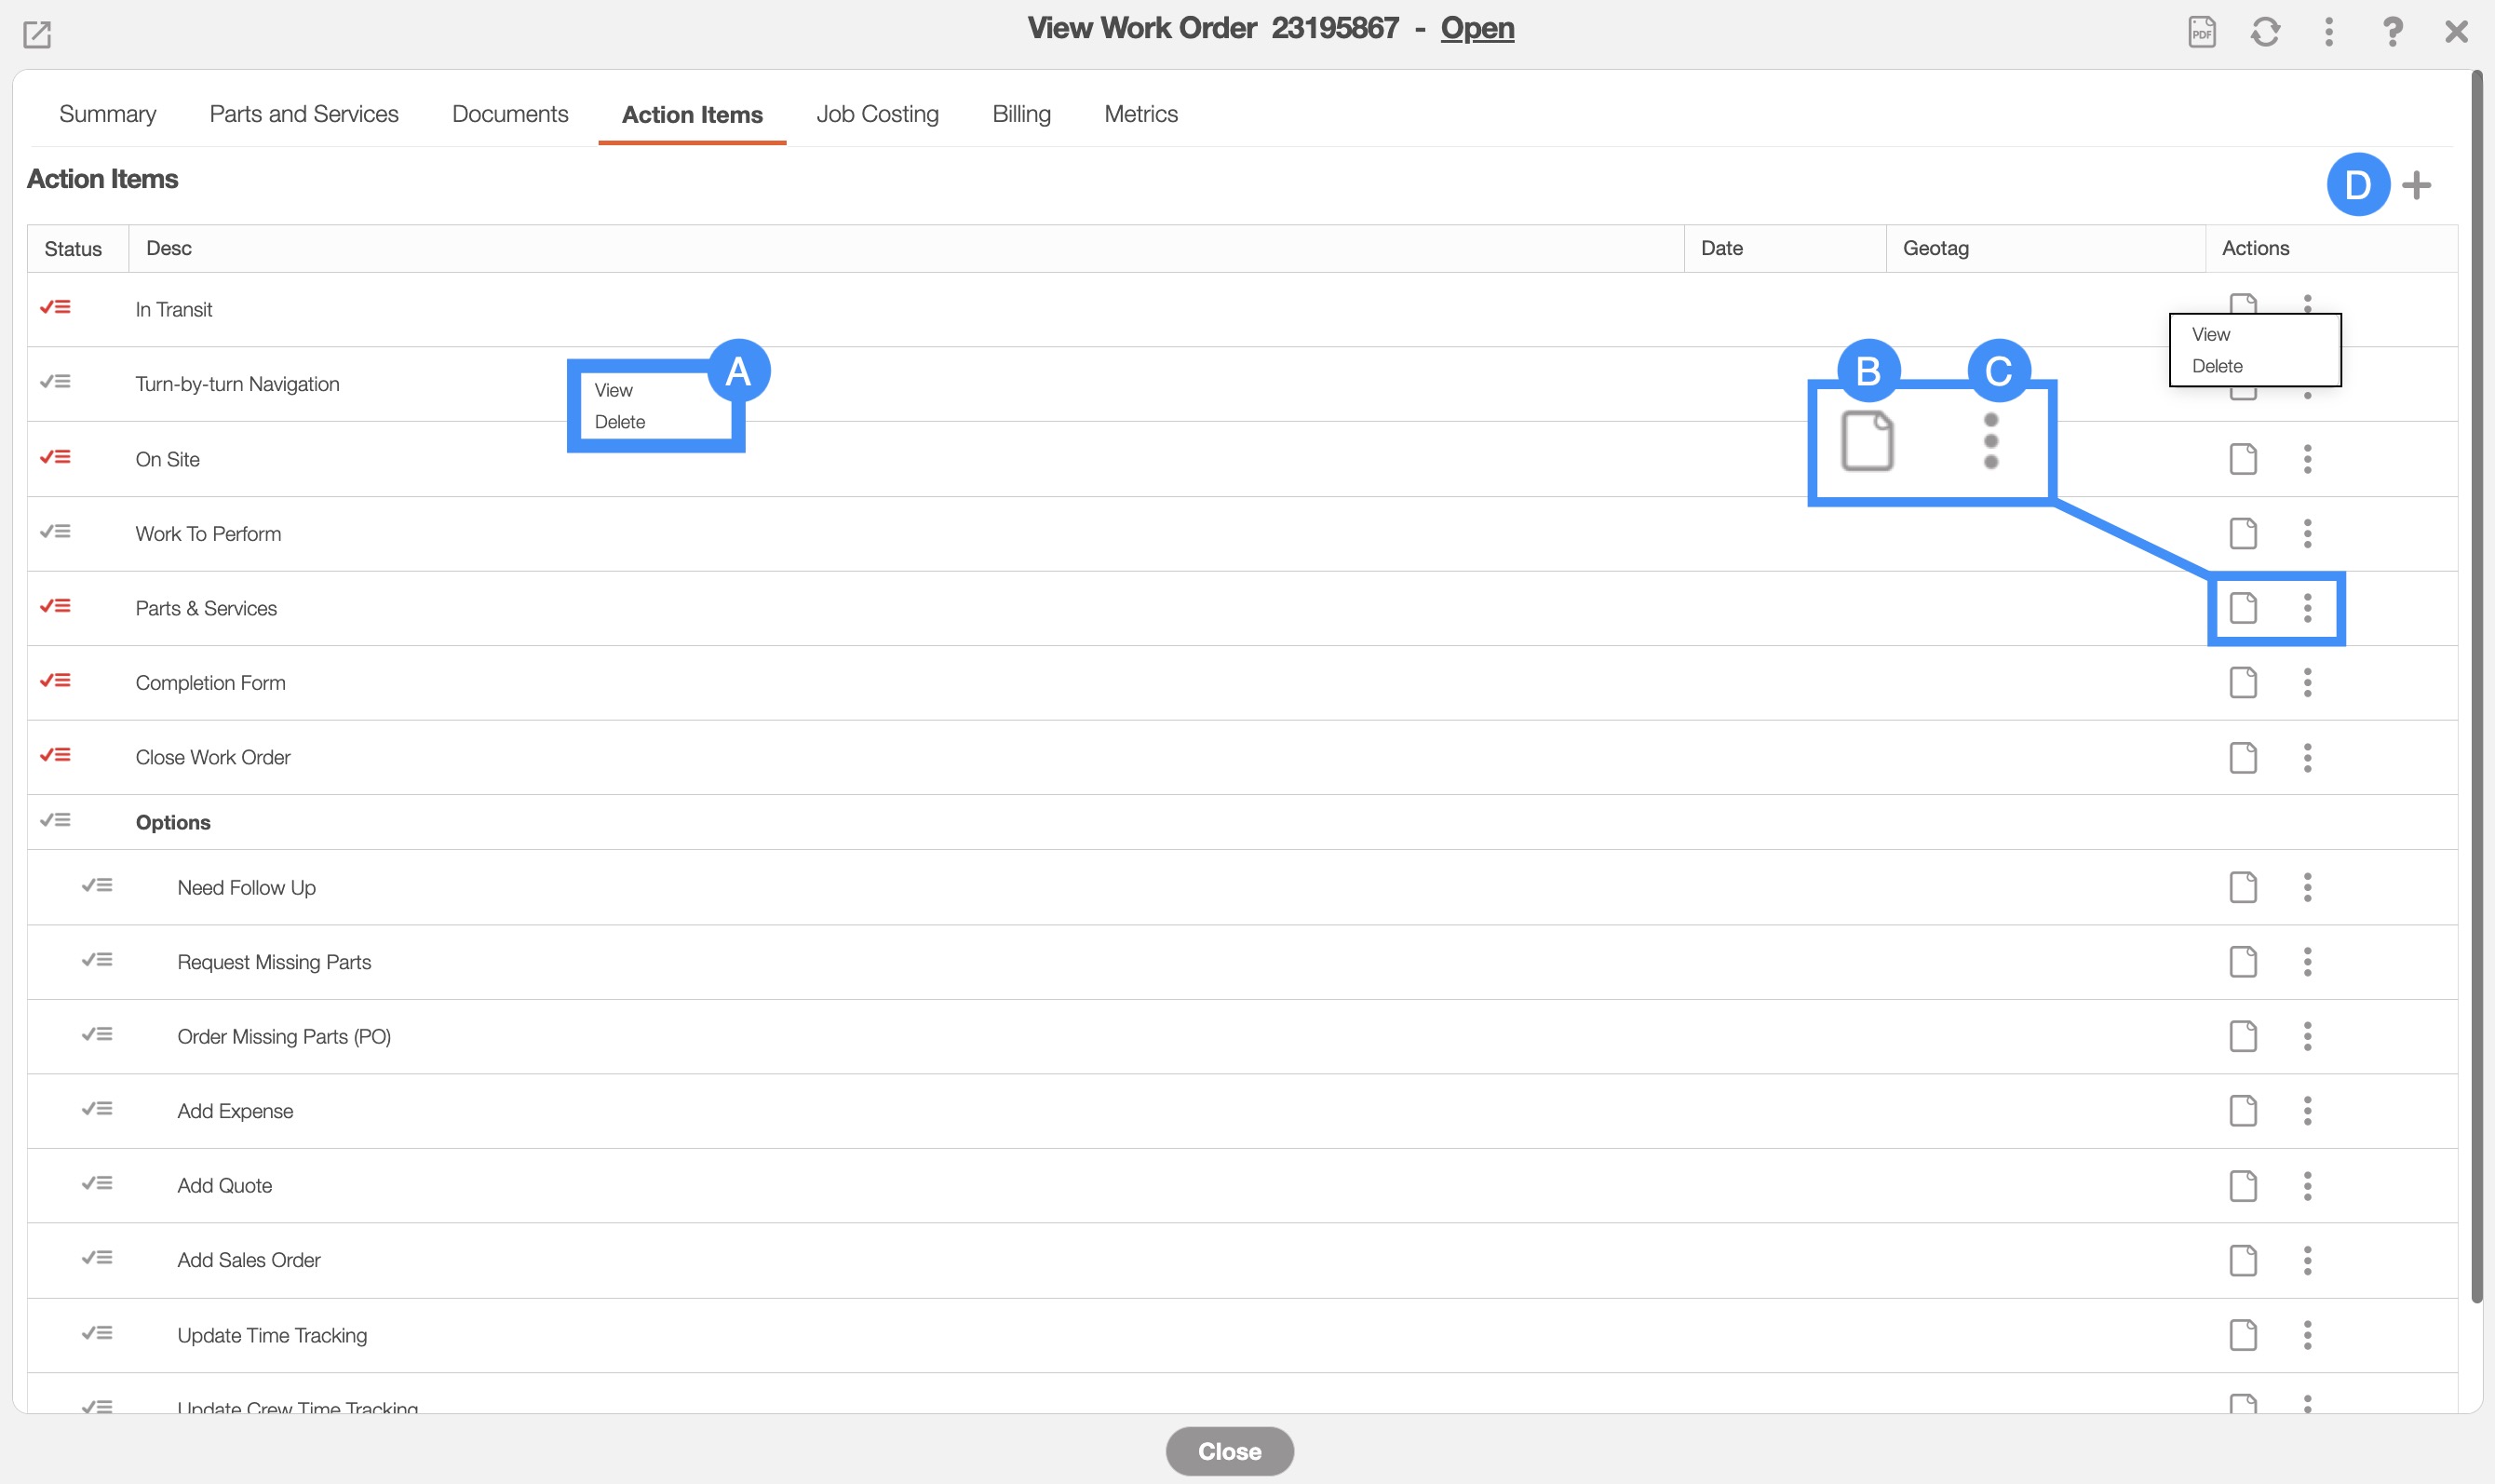
Task: Open document icon for Completion Form row
Action: tap(2243, 683)
